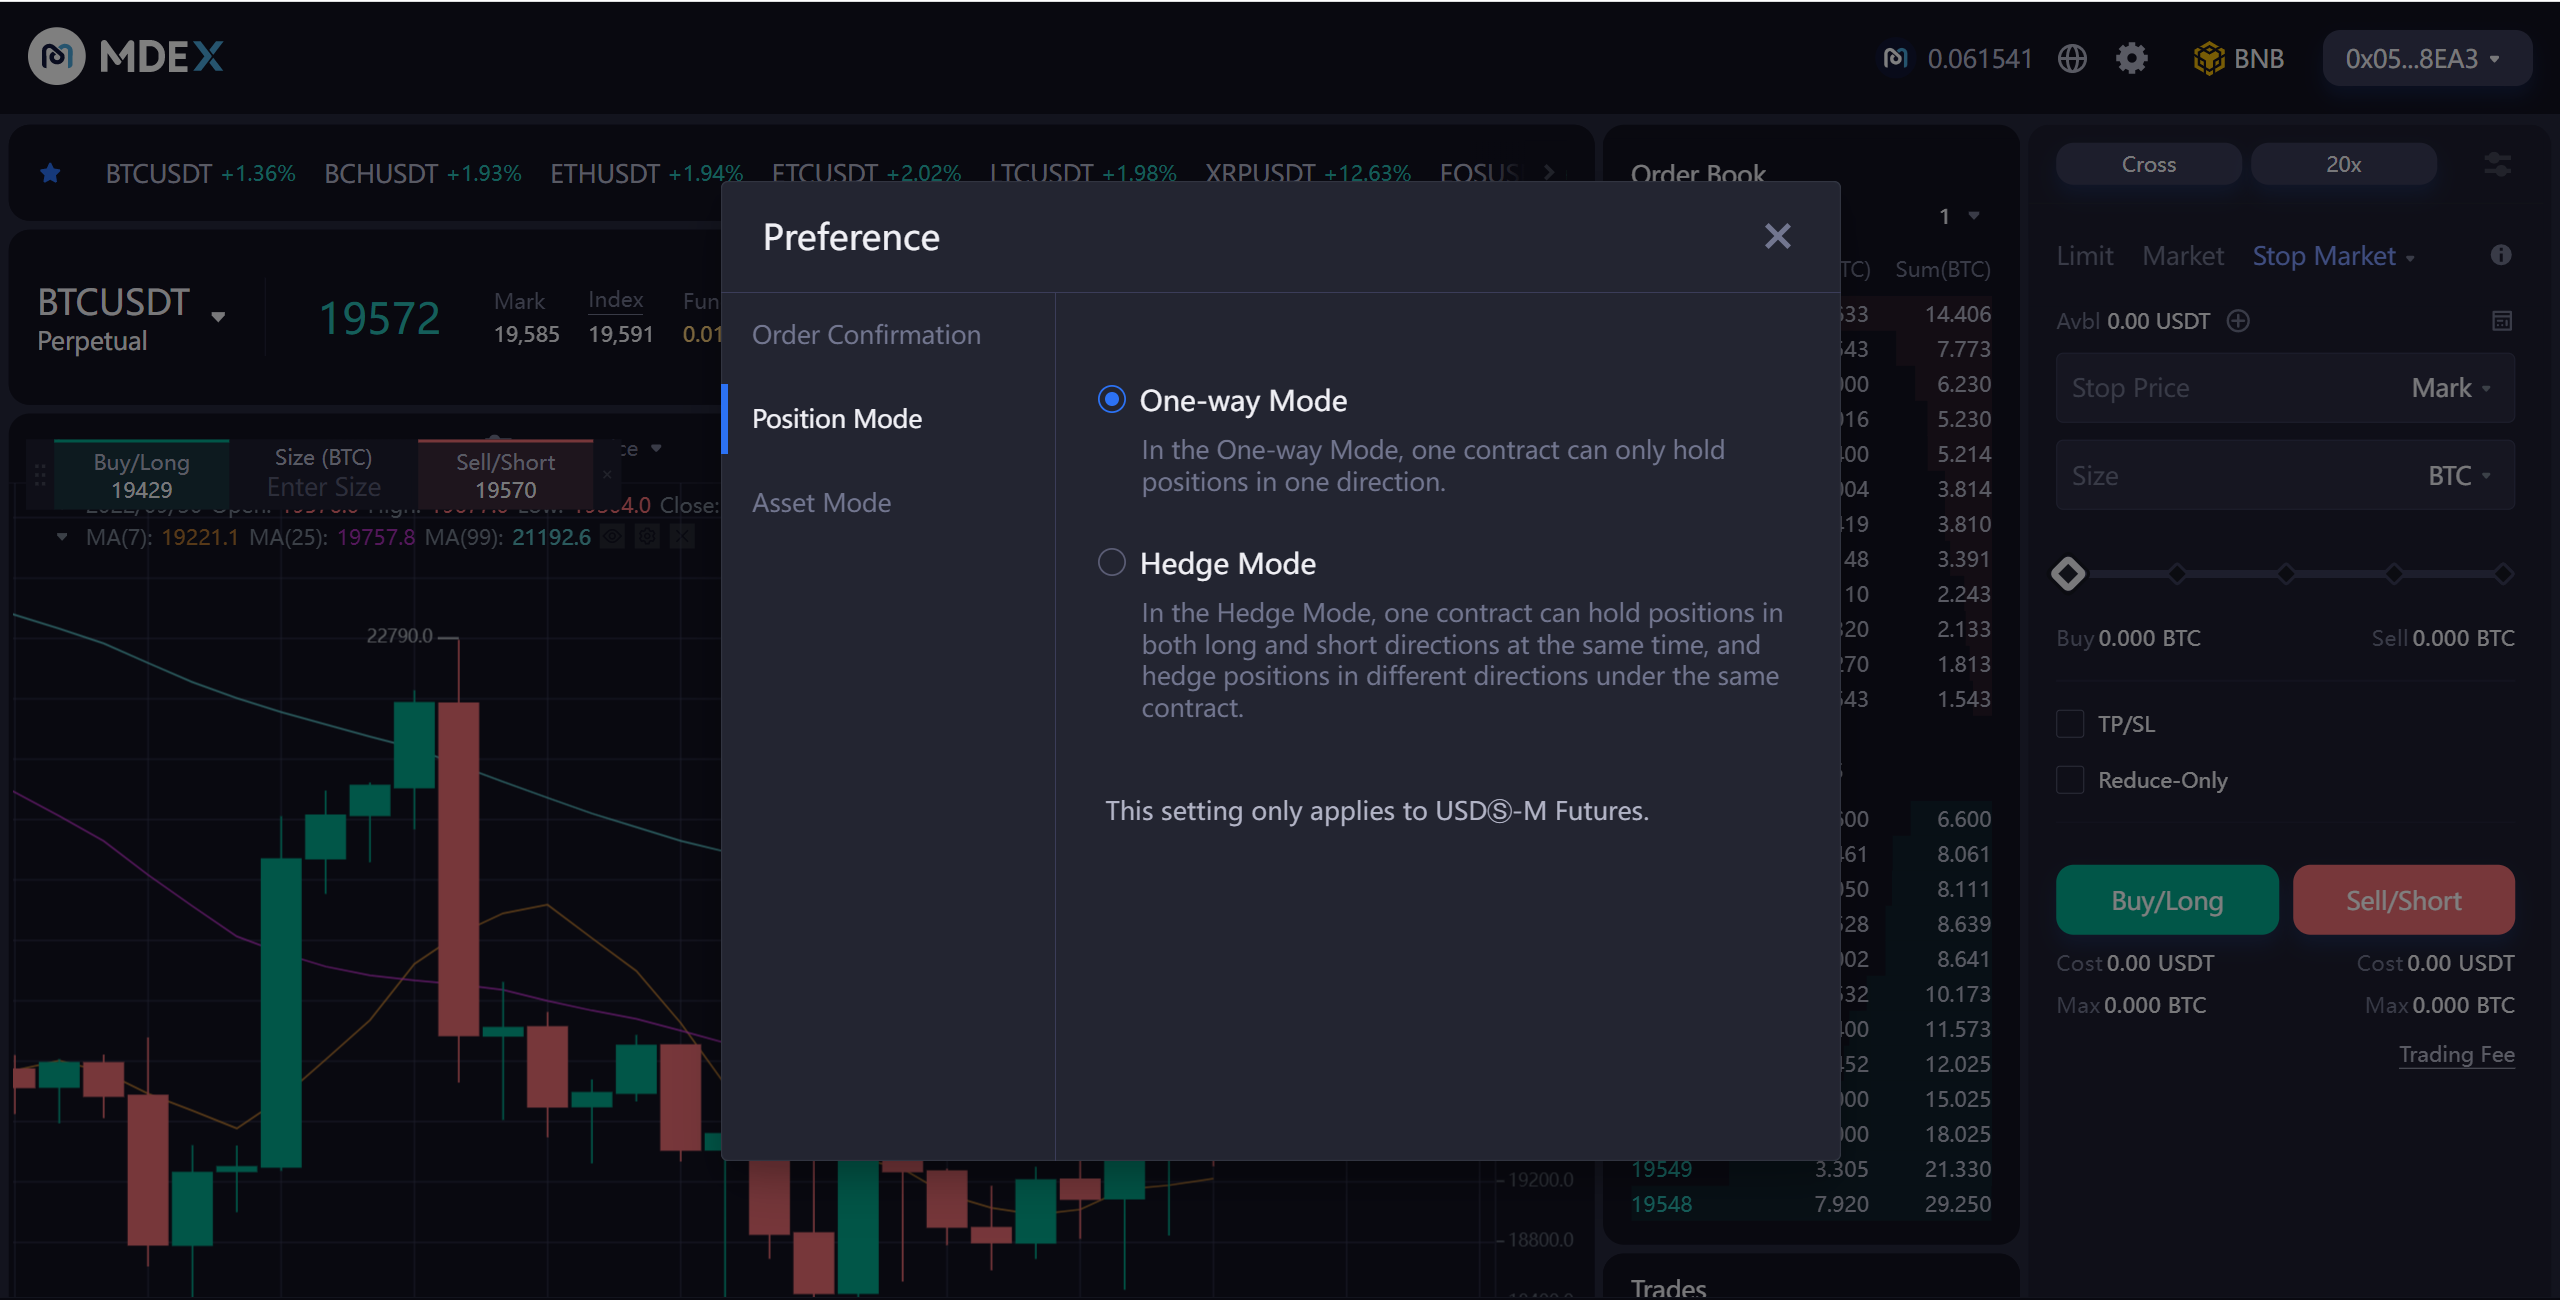Click the order size slider handle

pyautogui.click(x=2068, y=574)
